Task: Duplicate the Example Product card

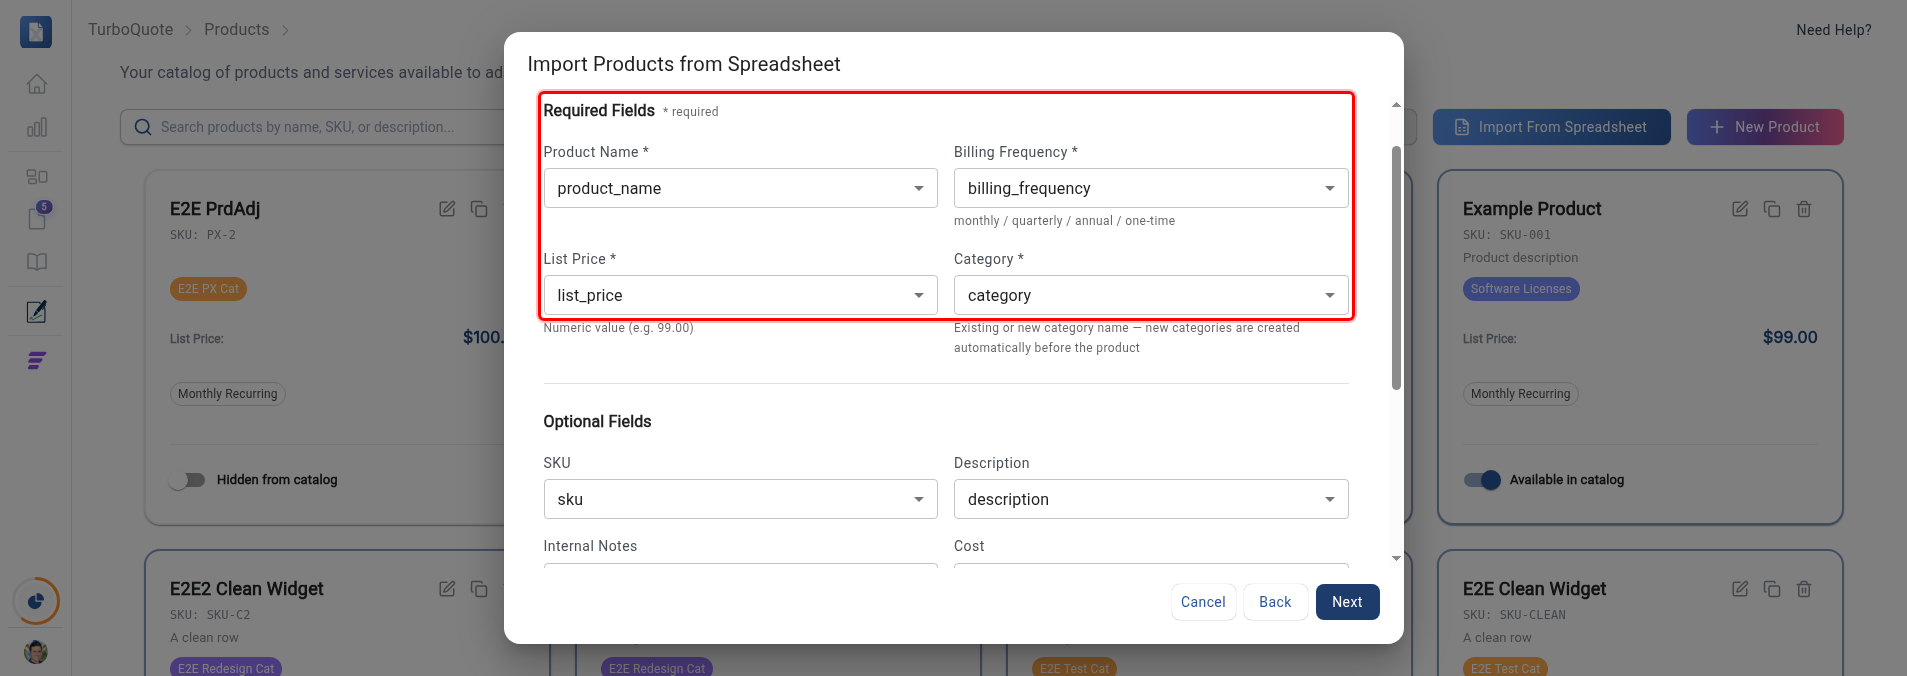Action: tap(1772, 209)
